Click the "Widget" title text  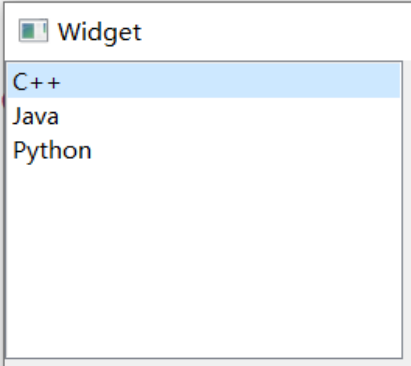coord(100,32)
